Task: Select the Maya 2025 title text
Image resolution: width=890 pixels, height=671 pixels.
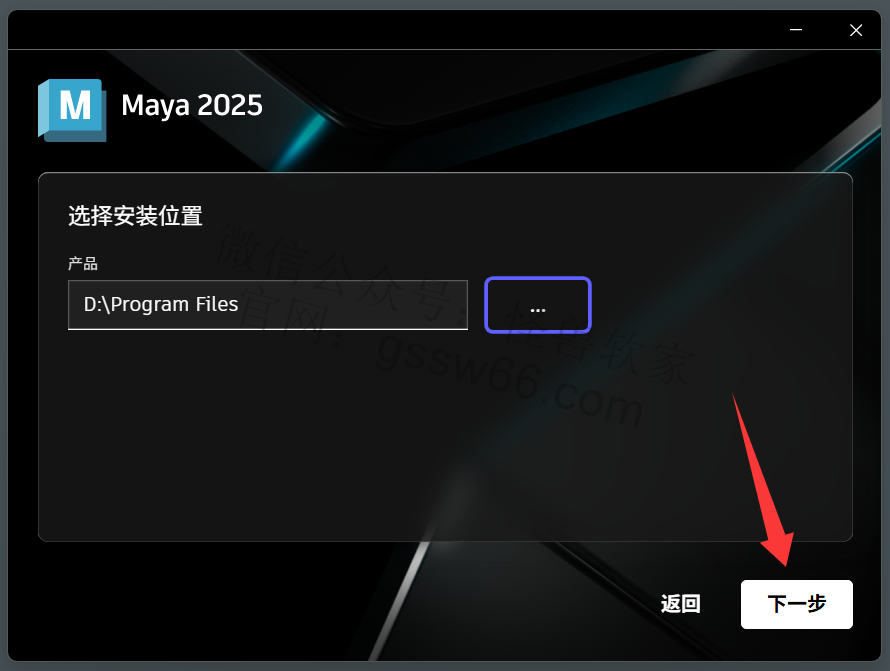Action: (192, 106)
